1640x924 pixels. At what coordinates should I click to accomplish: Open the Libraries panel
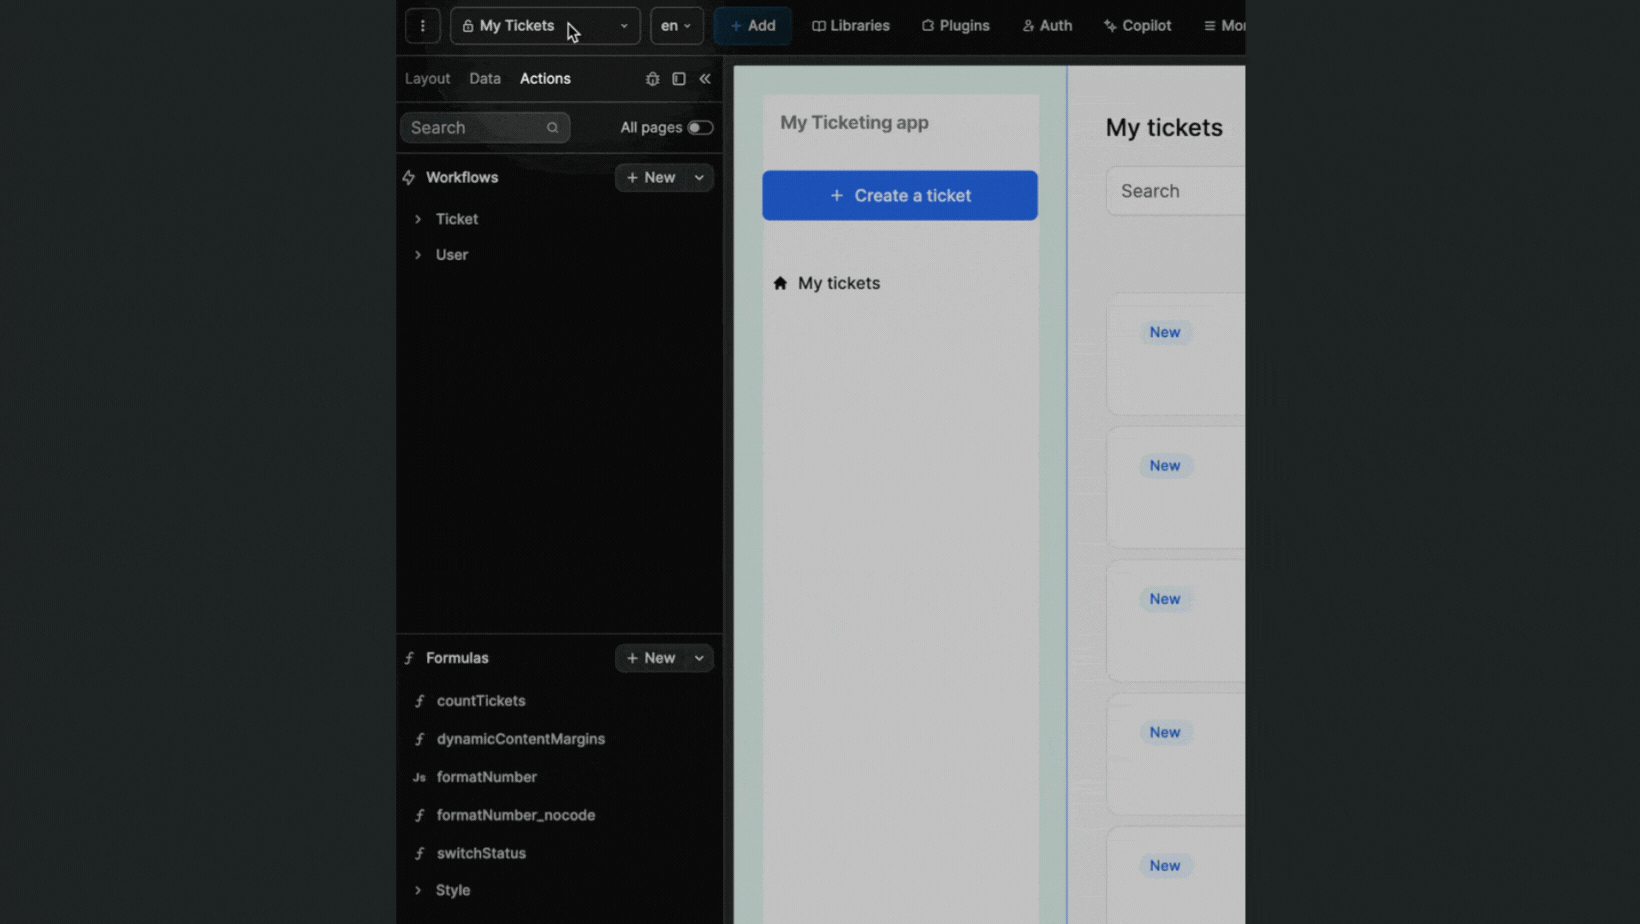(x=849, y=25)
